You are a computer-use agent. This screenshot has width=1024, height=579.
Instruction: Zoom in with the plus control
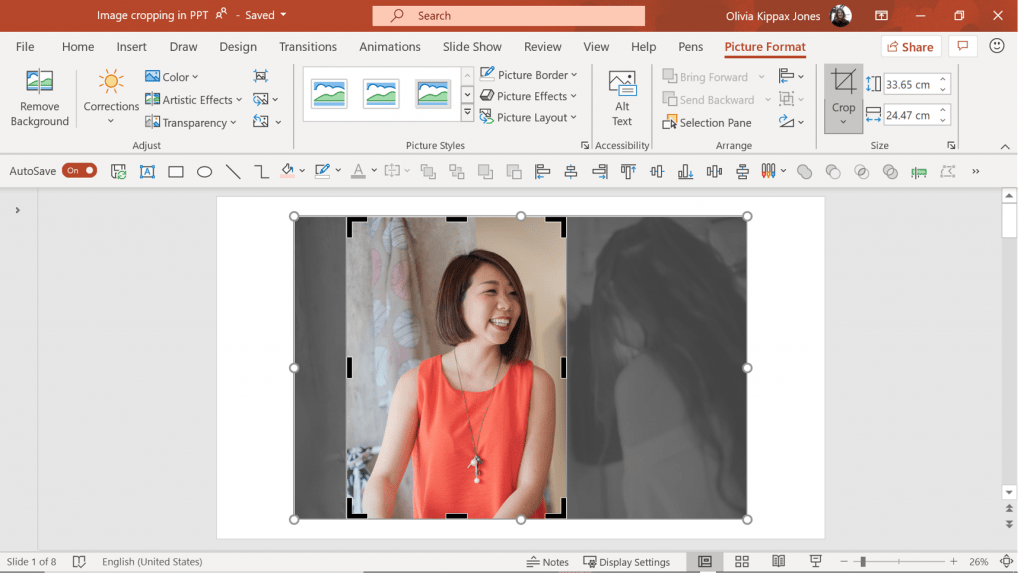click(953, 561)
